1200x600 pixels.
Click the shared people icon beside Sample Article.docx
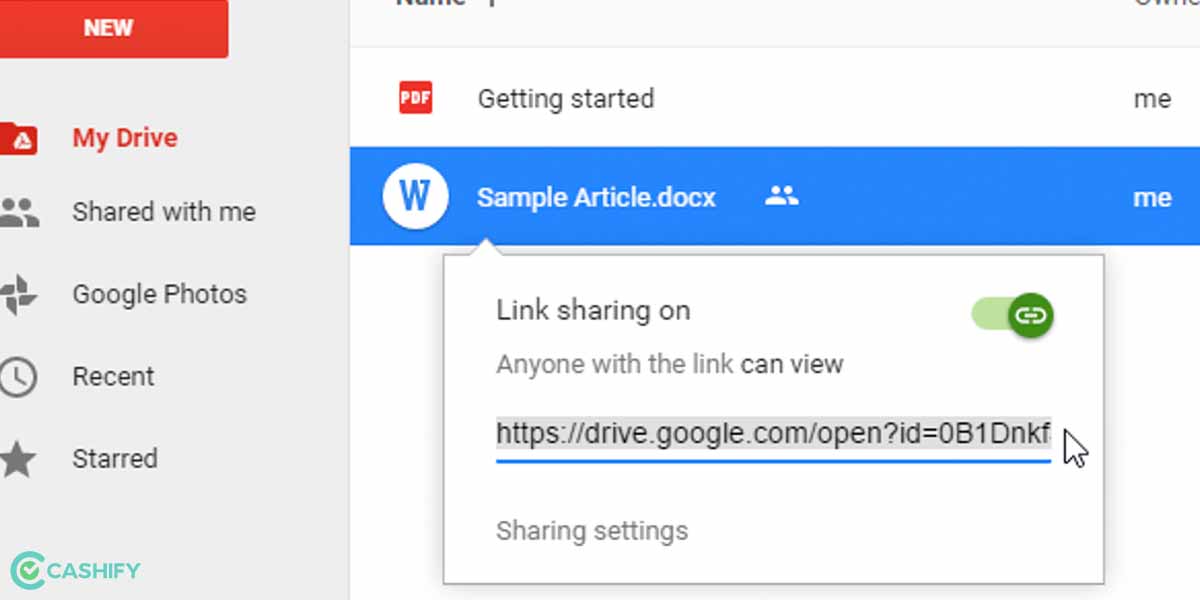click(x=782, y=196)
